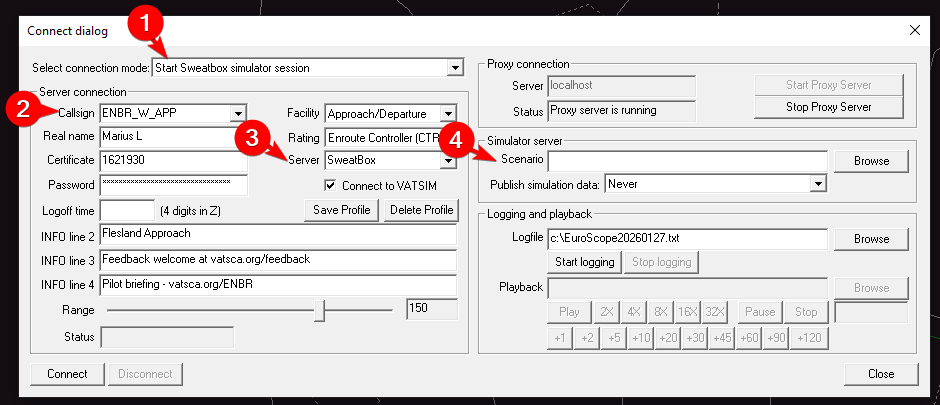Toggle the Connect to VATSIM checkbox
This screenshot has height=405, width=940.
click(331, 185)
